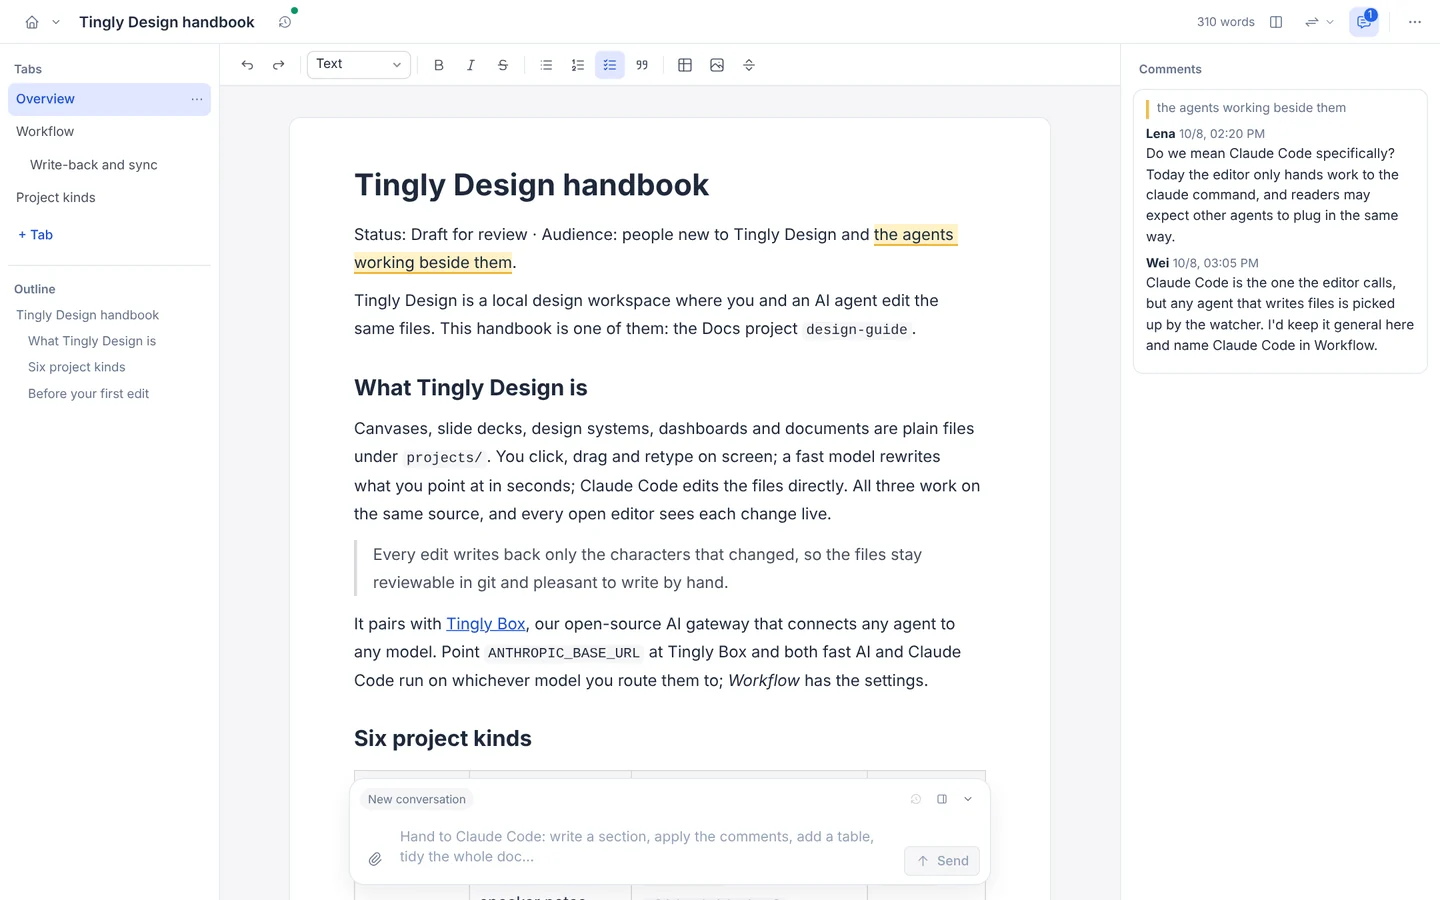This screenshot has height=900, width=1440.
Task: Jump to What Tingly Design is in outline
Action: pos(92,341)
